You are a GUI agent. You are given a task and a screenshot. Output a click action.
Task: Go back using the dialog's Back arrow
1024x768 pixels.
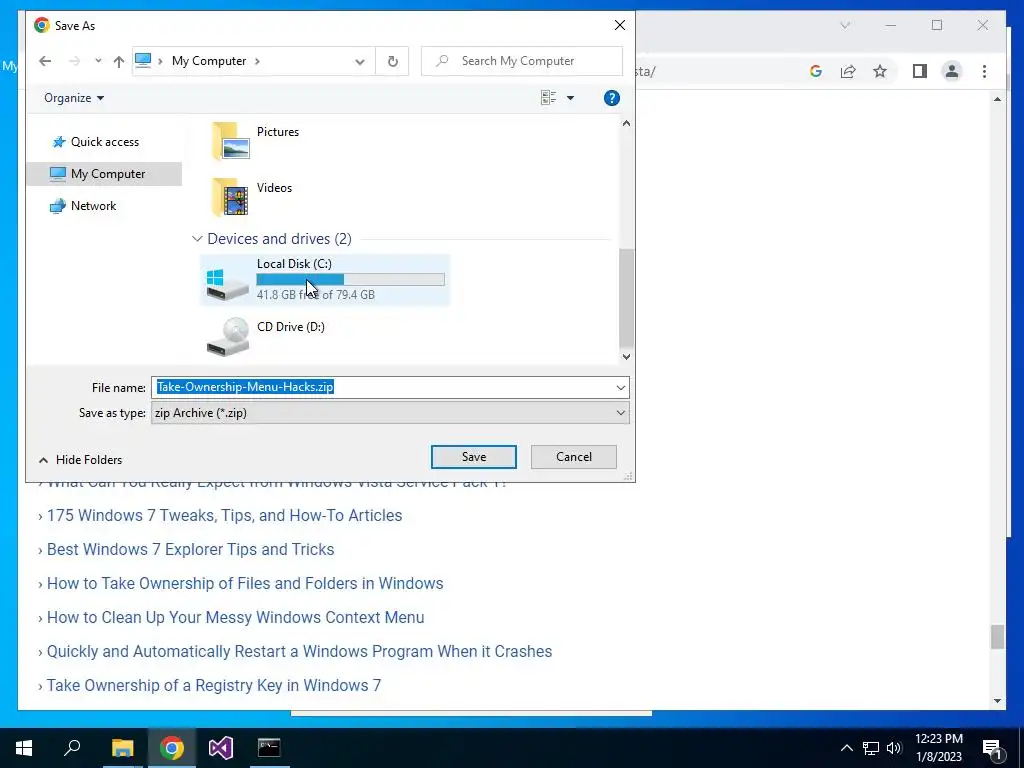tap(44, 61)
